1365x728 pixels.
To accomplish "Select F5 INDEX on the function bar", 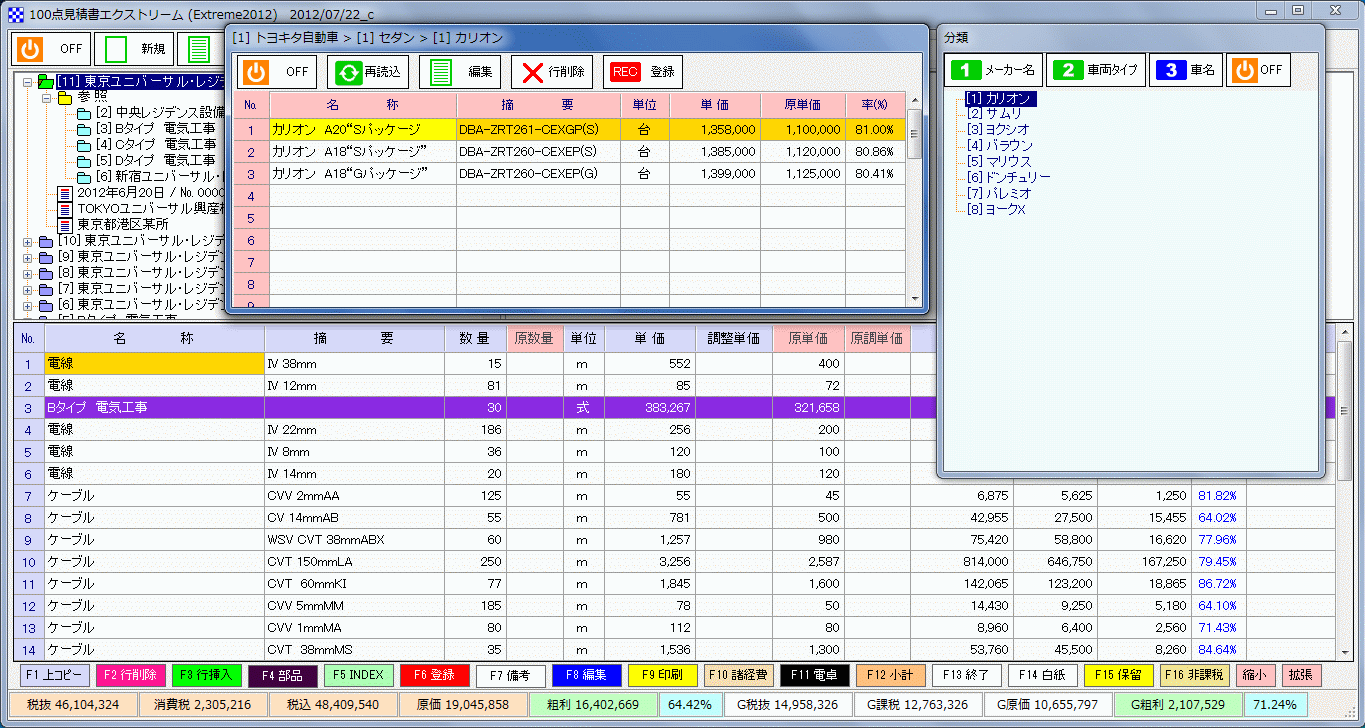I will 359,675.
